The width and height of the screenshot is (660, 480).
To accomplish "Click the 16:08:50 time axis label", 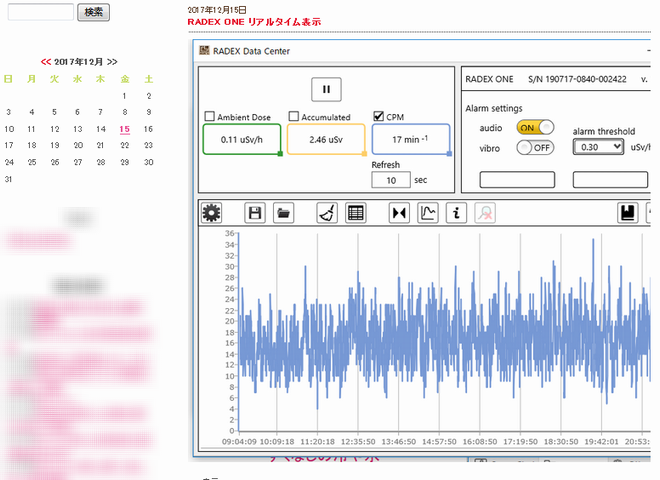I will tap(480, 442).
